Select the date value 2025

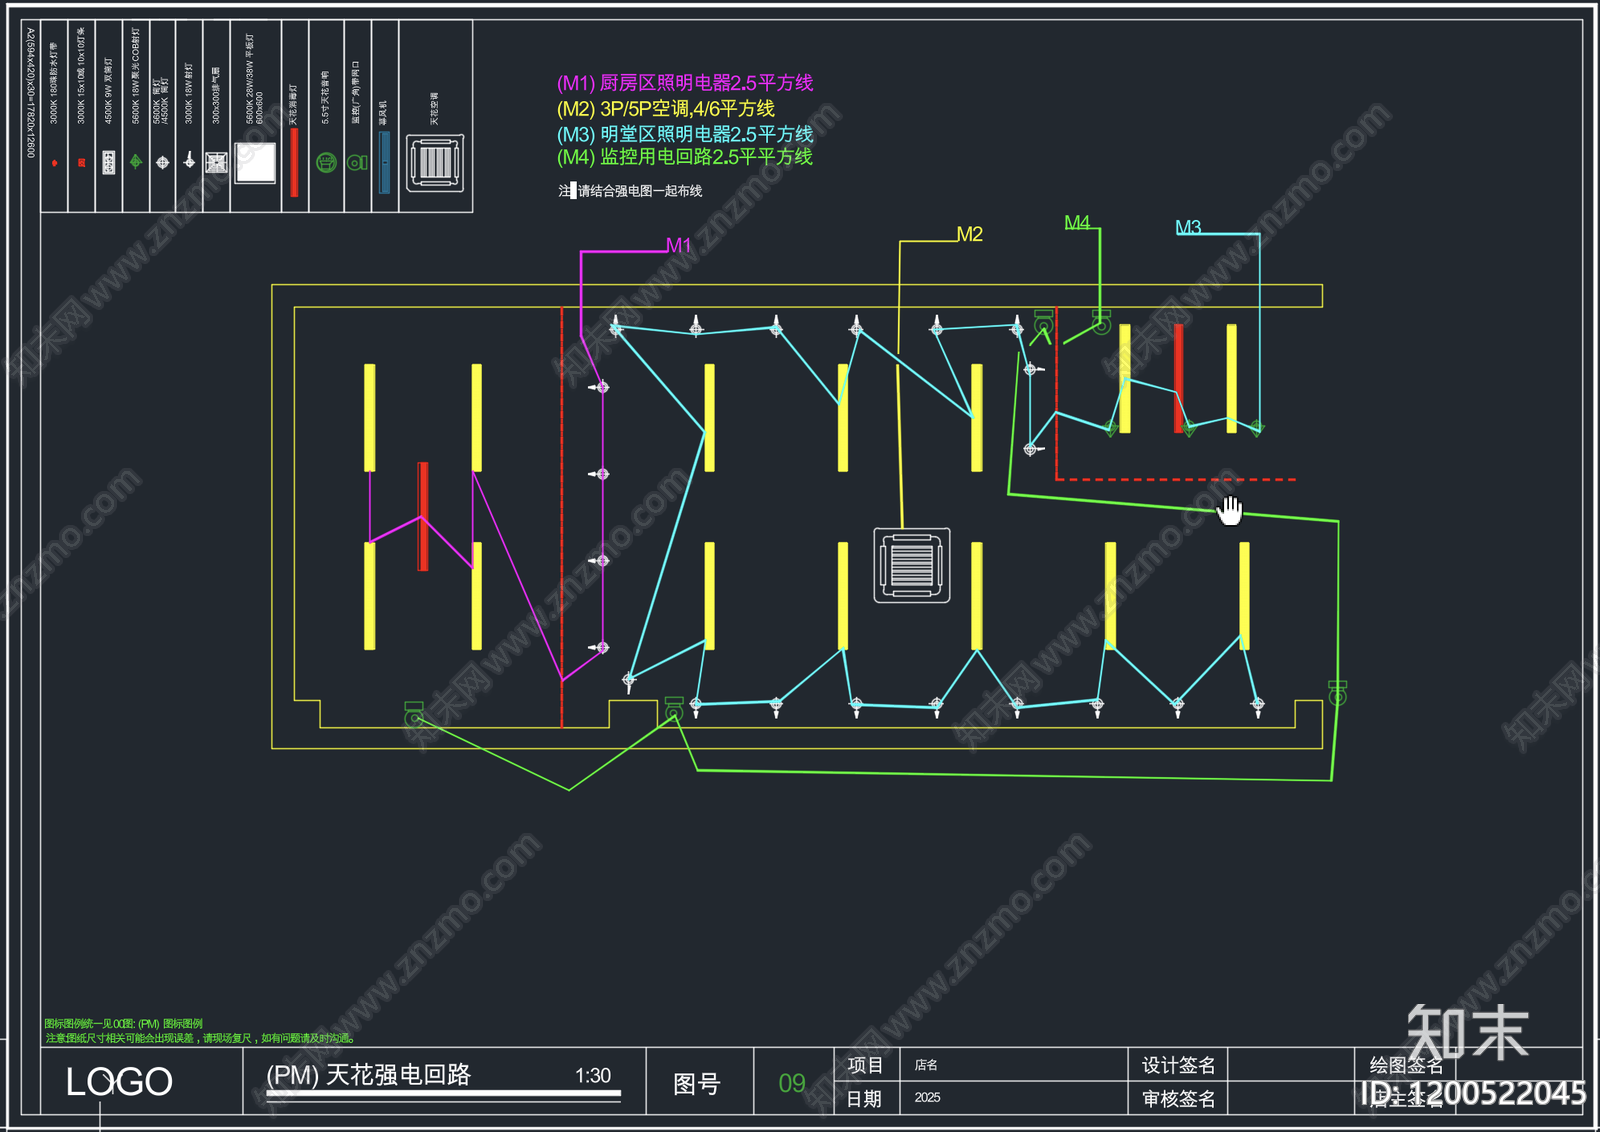927,1098
